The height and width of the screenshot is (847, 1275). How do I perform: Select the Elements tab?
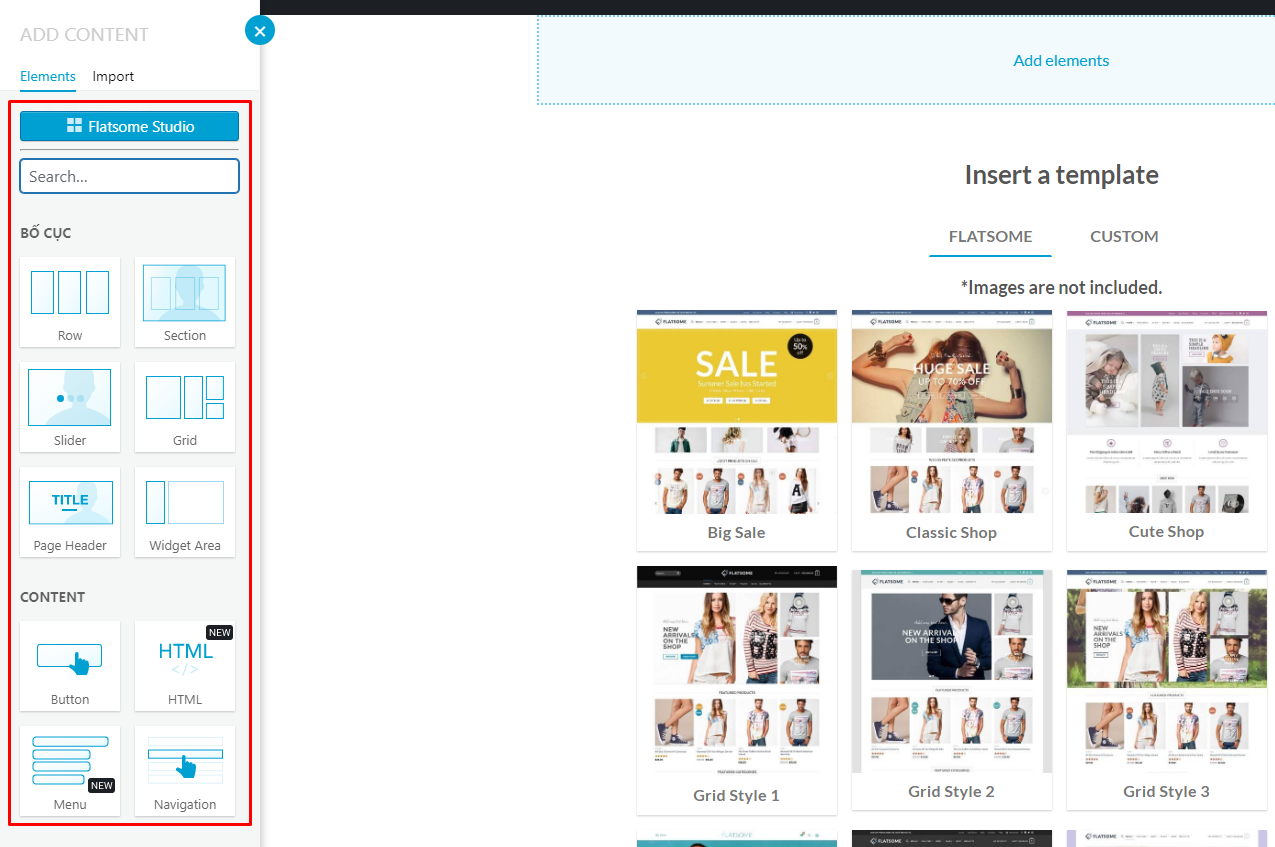pyautogui.click(x=48, y=76)
